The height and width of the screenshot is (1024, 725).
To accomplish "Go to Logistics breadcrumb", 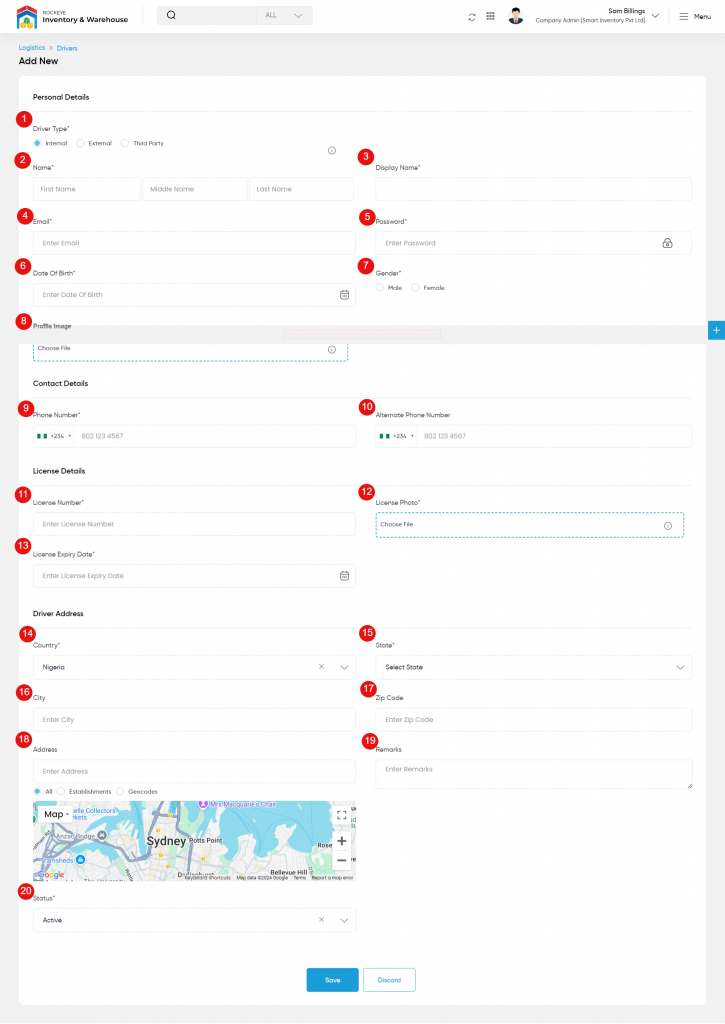I will click(x=32, y=48).
